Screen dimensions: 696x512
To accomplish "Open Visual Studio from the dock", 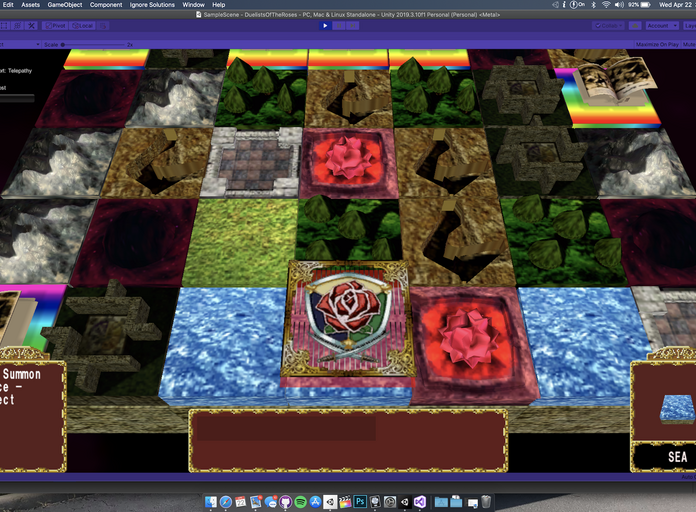I will point(420,502).
